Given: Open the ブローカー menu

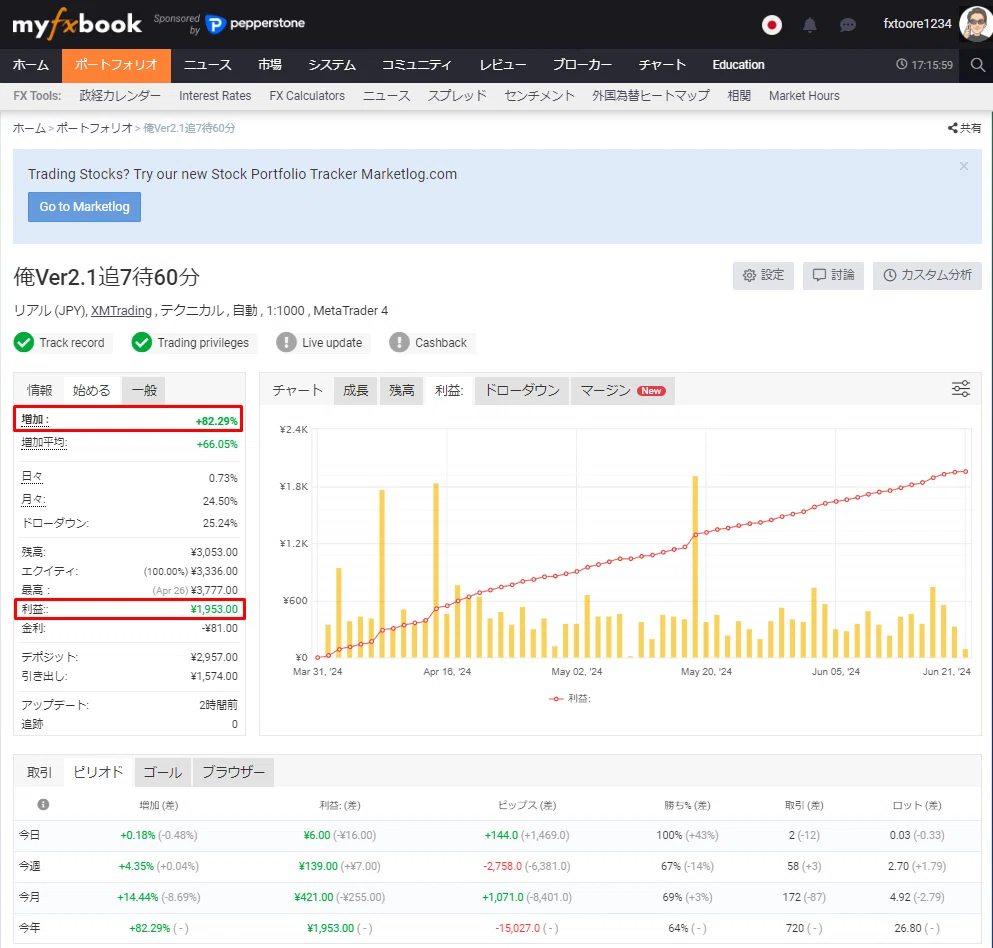Looking at the screenshot, I should [583, 65].
